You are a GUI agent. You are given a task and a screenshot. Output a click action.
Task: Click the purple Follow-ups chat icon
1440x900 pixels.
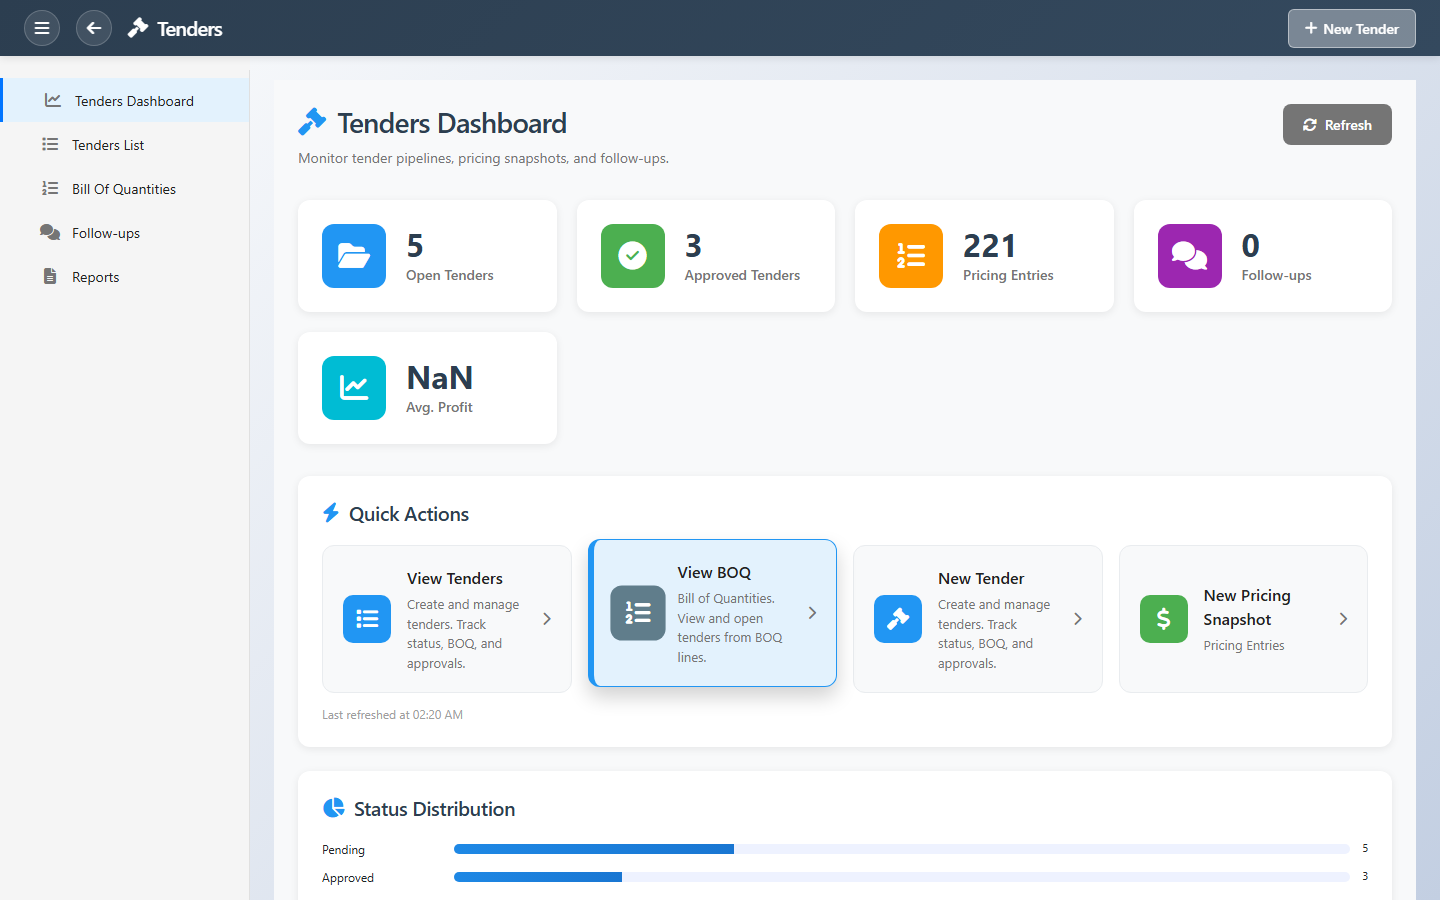(1189, 256)
